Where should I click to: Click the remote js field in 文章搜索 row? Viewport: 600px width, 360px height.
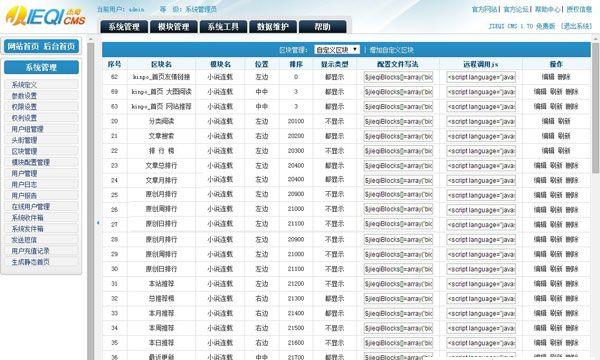point(481,136)
